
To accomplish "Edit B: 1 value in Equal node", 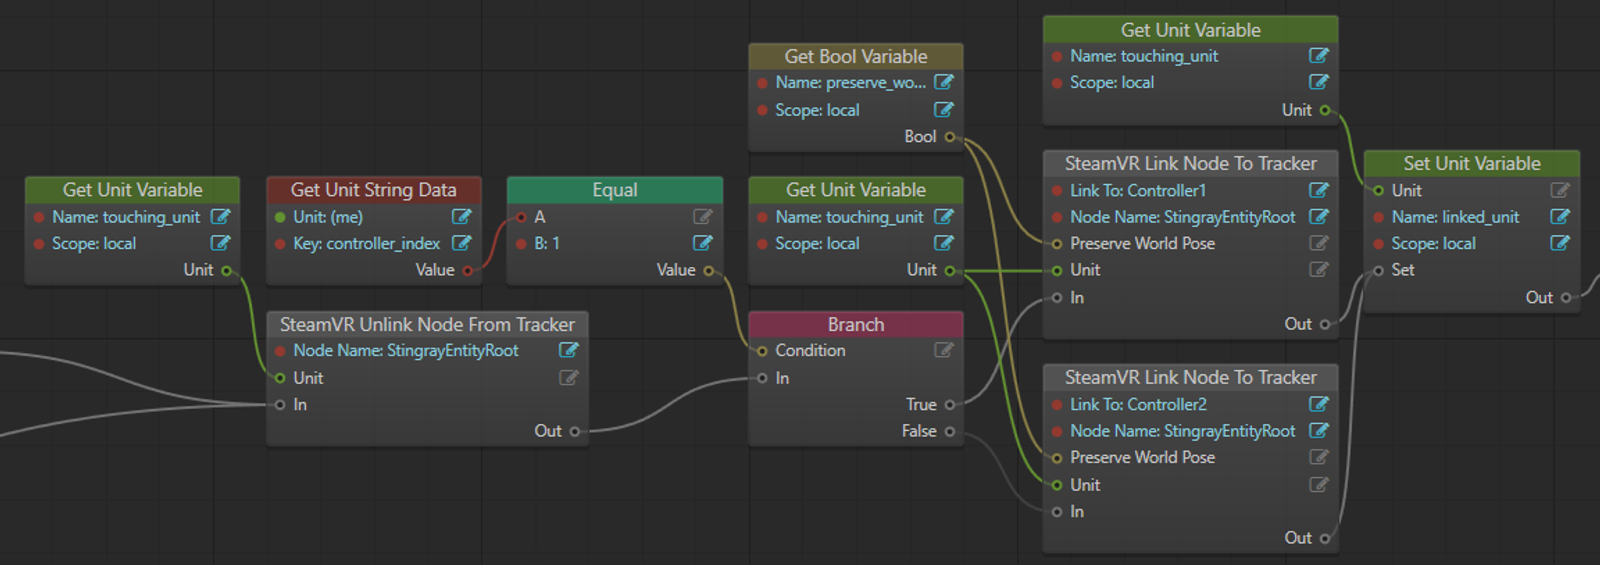I will pyautogui.click(x=703, y=243).
